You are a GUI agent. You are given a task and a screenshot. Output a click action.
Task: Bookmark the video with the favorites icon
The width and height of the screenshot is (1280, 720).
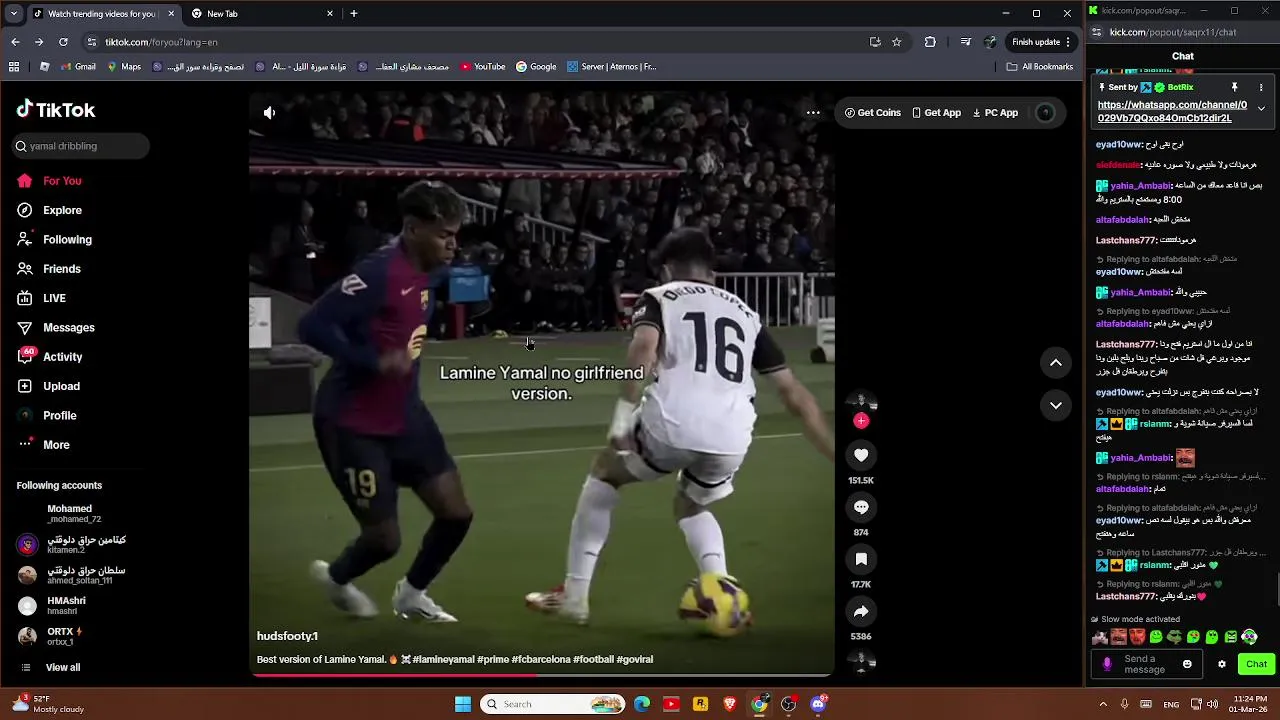point(861,560)
